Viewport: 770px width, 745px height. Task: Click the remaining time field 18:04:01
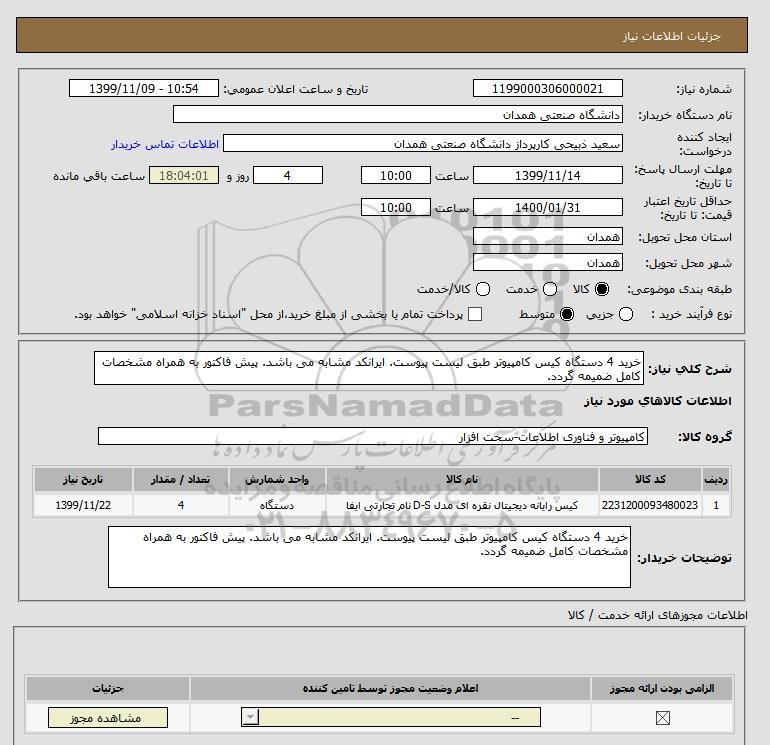click(184, 175)
